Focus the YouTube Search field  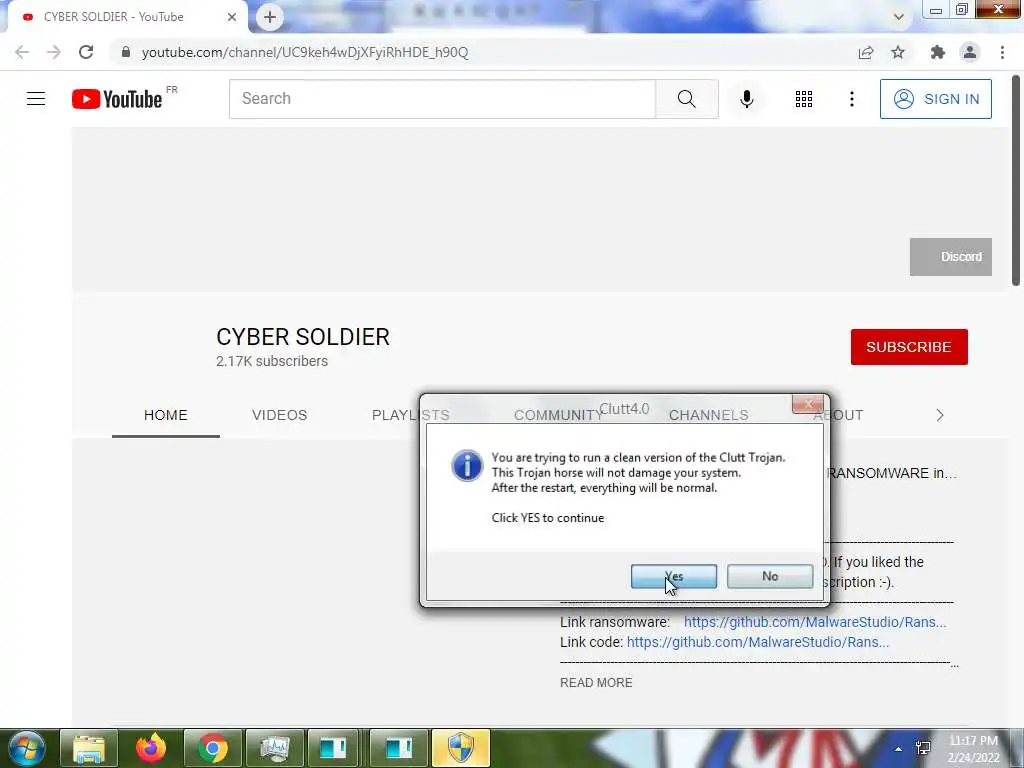[x=442, y=99]
